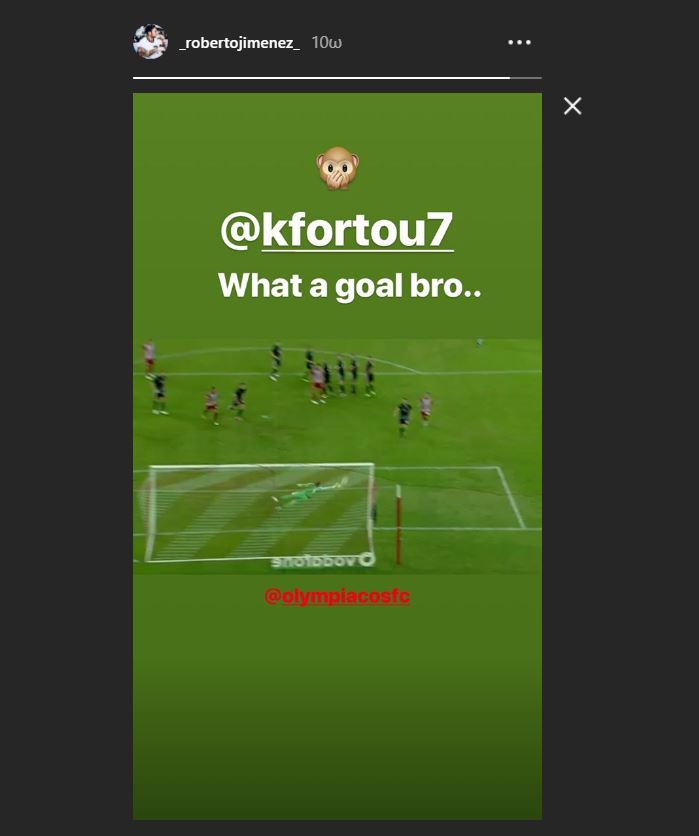Click the red-white player at far left

(149, 357)
